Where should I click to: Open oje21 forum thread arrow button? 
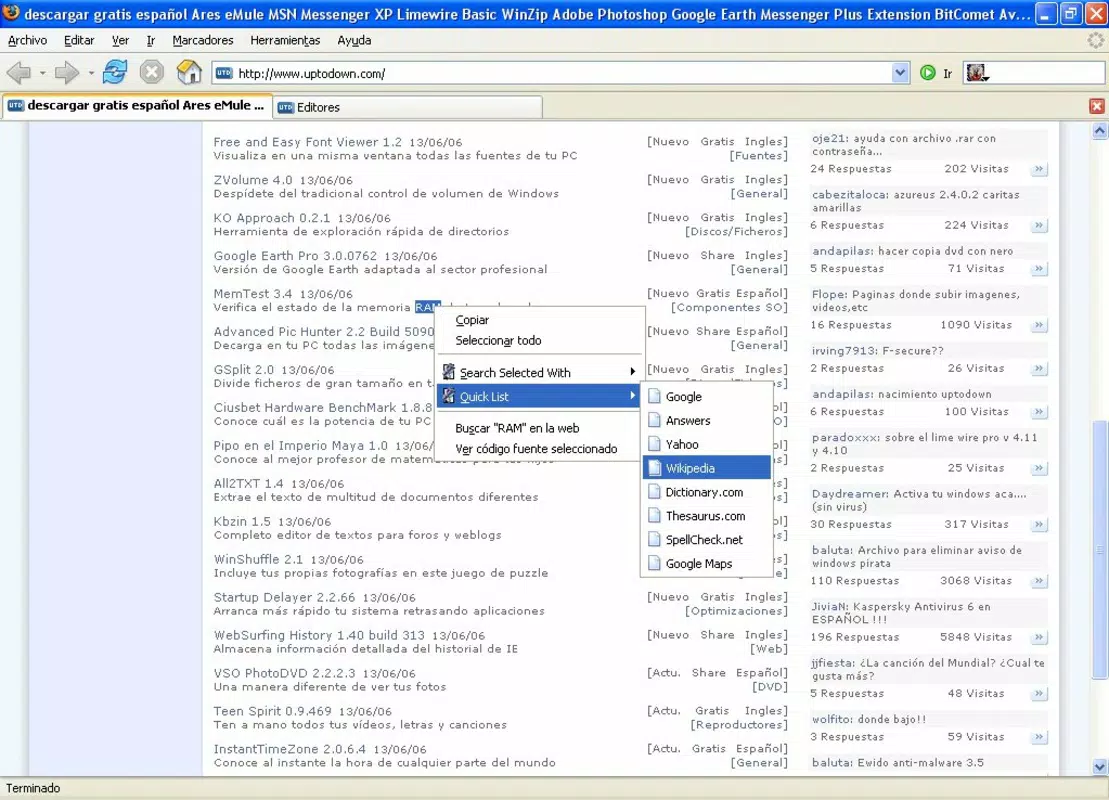(x=1038, y=169)
